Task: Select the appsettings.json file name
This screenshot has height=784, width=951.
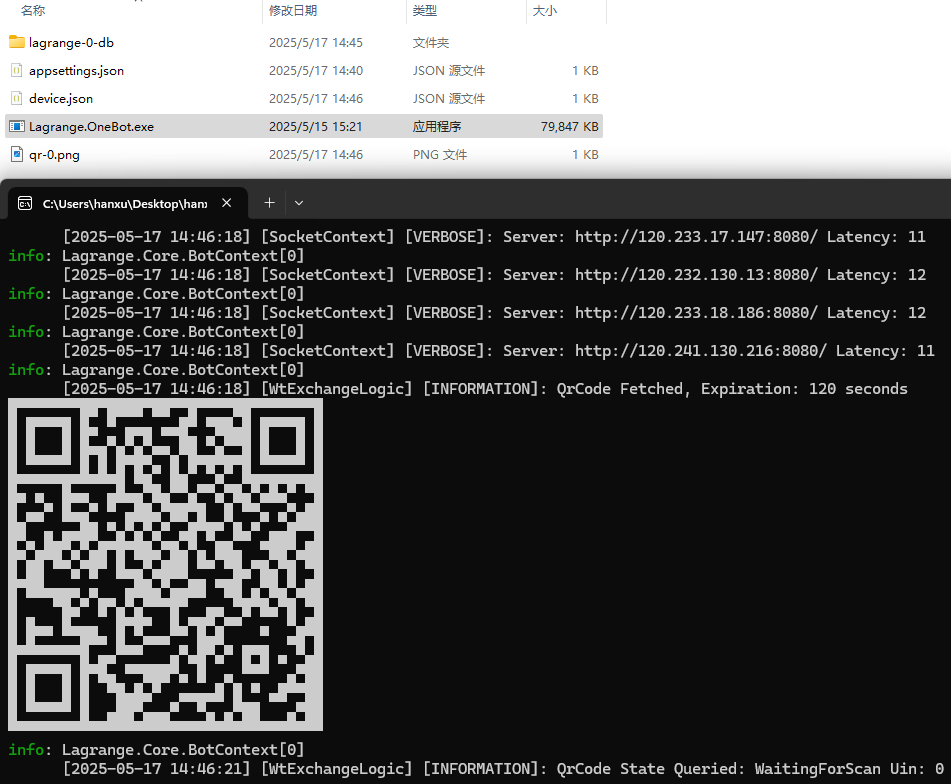Action: click(76, 70)
